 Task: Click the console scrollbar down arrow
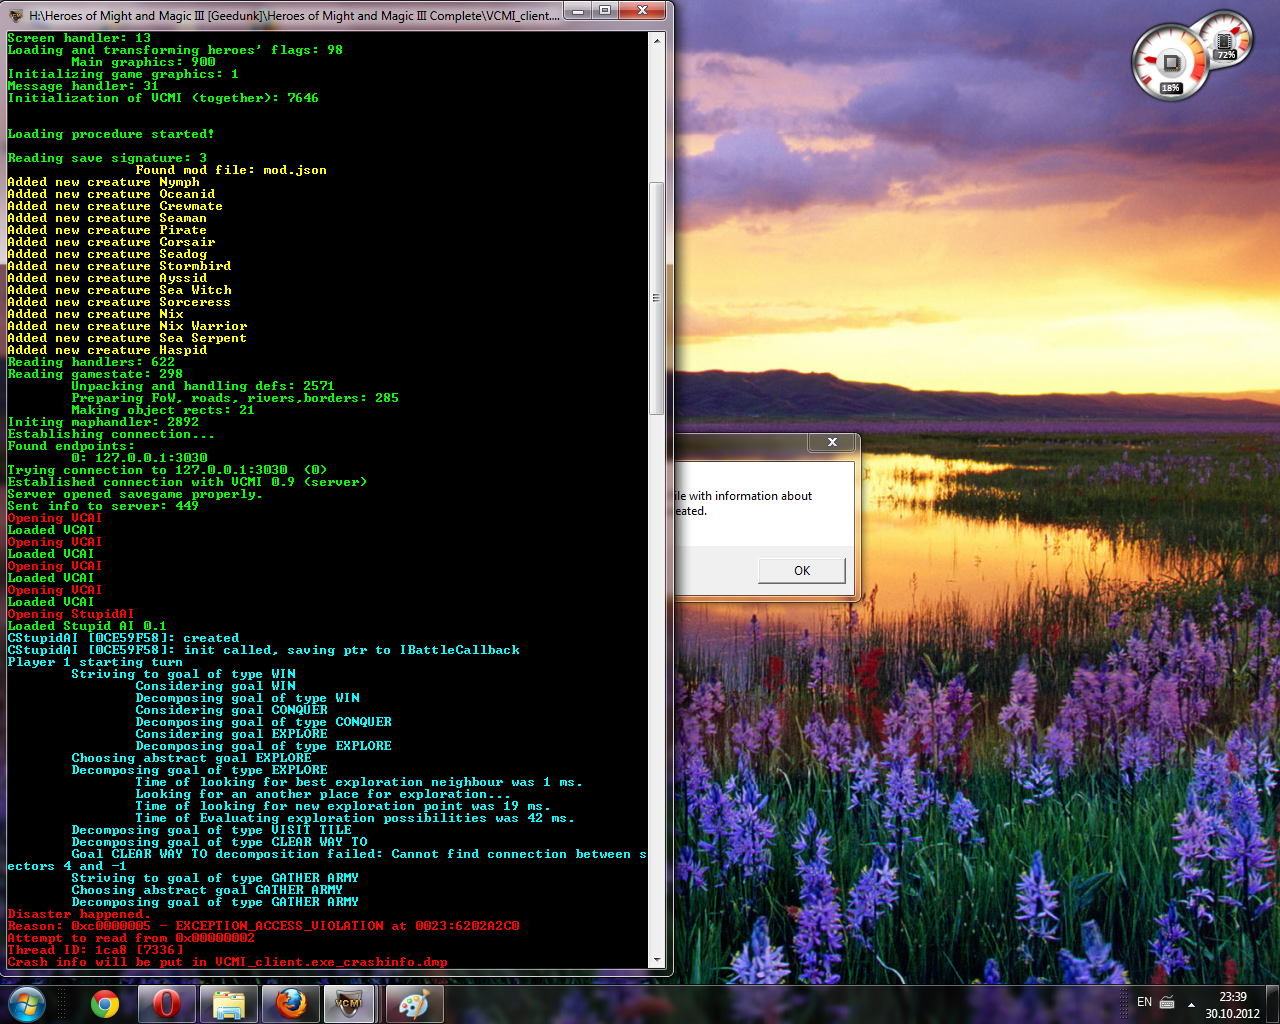657,960
